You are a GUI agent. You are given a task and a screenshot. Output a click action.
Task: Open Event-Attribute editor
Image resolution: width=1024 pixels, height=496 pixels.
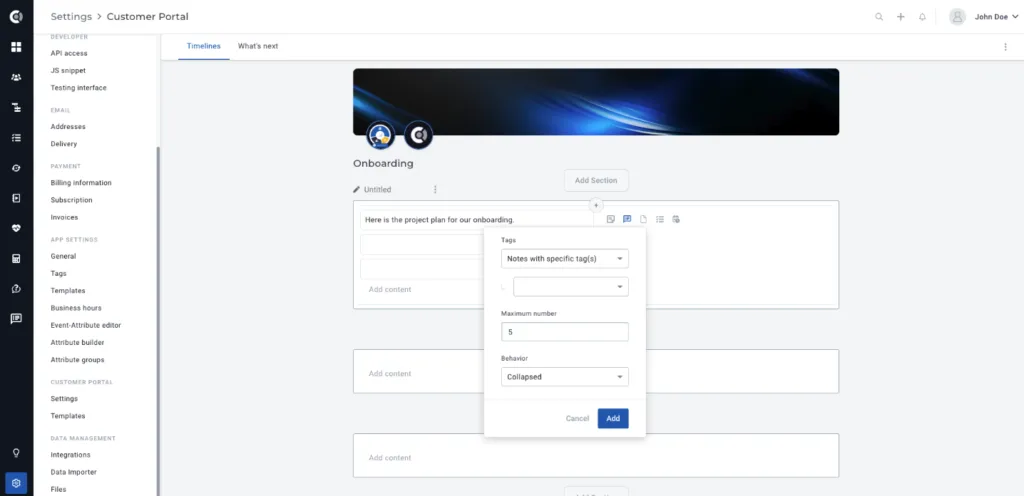coord(86,325)
